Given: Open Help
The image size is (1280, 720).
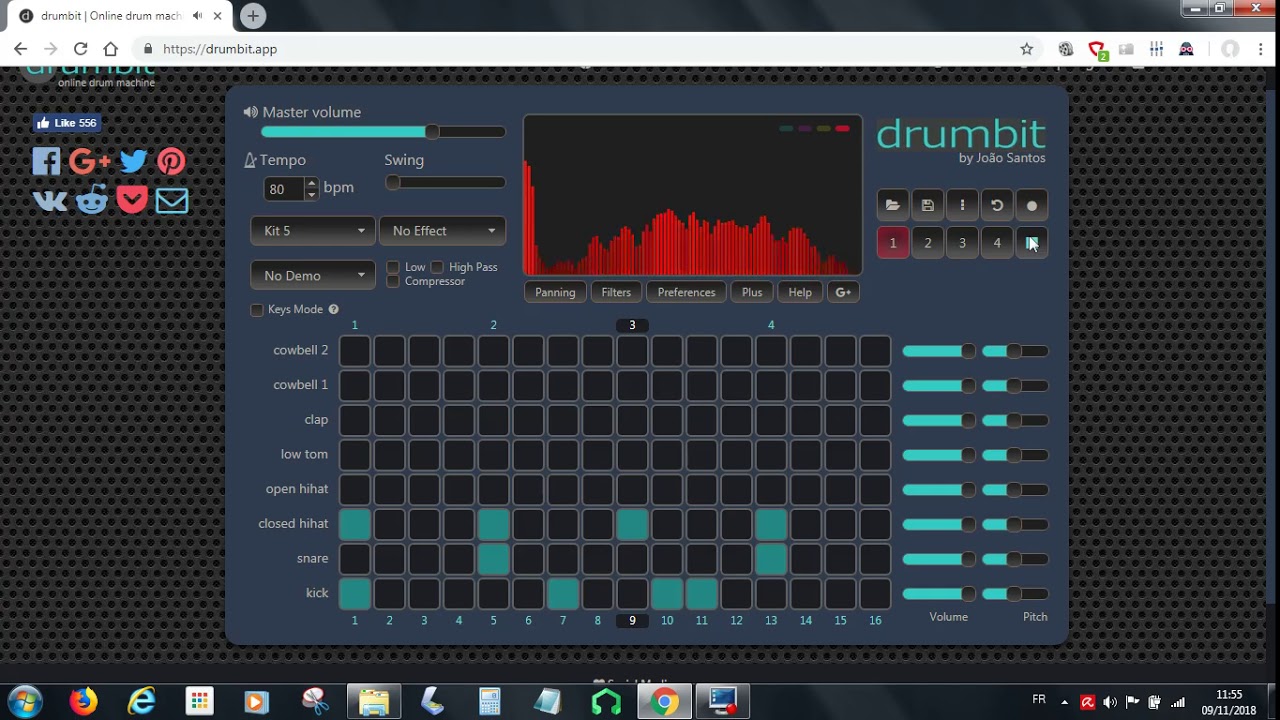Looking at the screenshot, I should pos(800,292).
